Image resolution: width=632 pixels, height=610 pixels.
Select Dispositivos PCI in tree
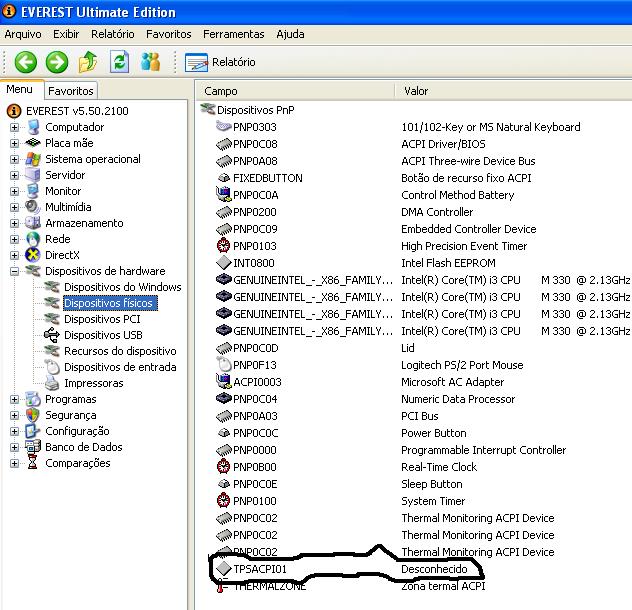point(102,319)
